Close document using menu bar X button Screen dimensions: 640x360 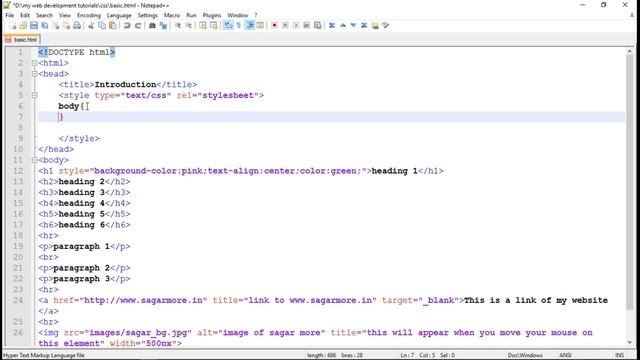click(x=632, y=15)
